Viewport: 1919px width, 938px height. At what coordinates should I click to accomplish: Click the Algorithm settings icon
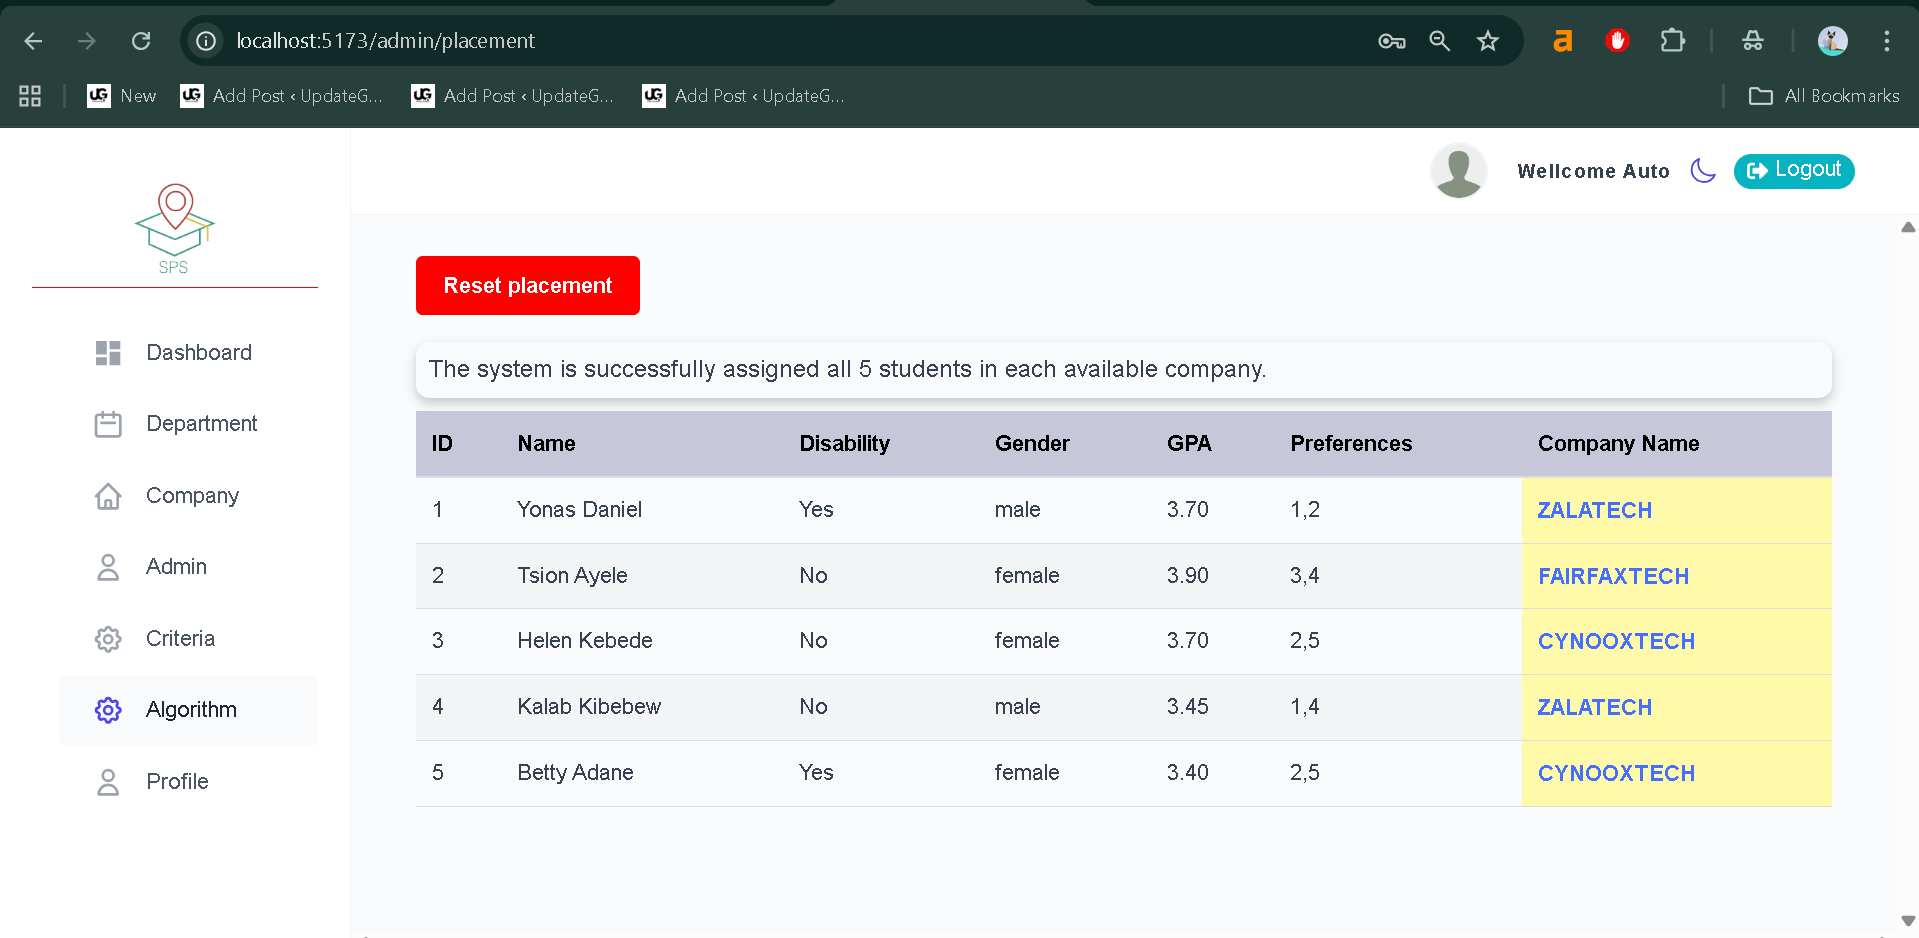(107, 709)
